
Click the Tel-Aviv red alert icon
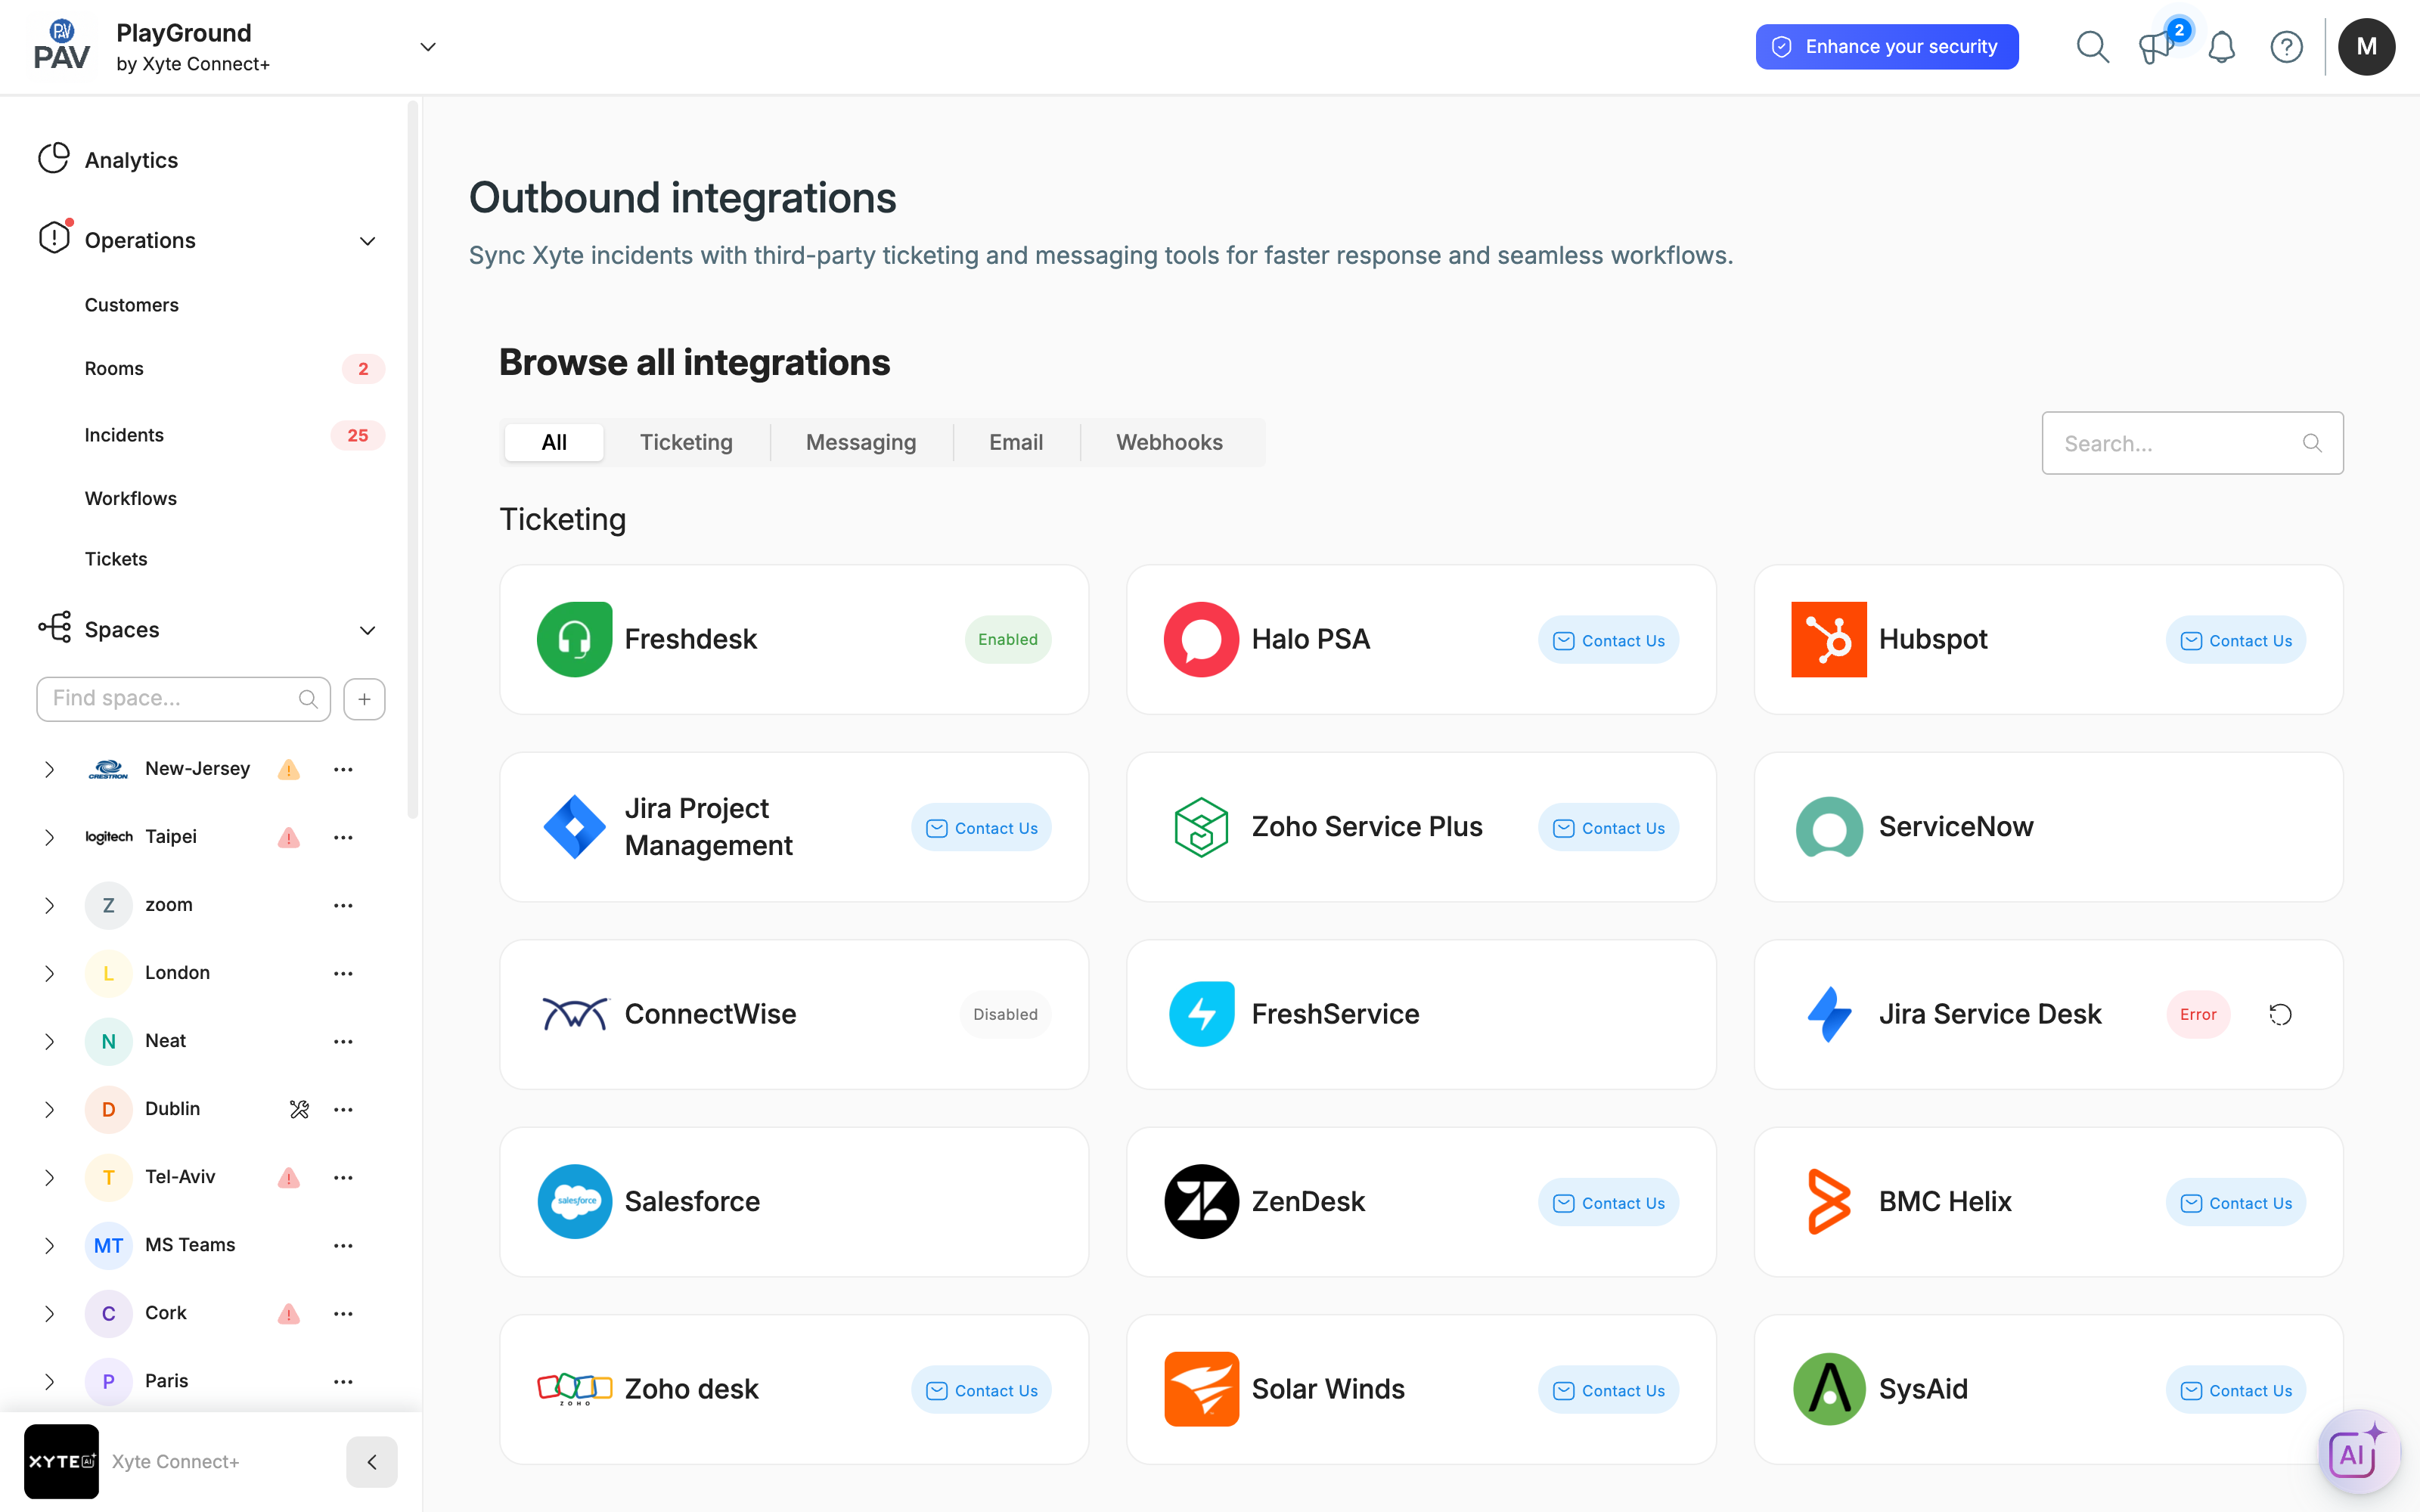click(x=289, y=1177)
